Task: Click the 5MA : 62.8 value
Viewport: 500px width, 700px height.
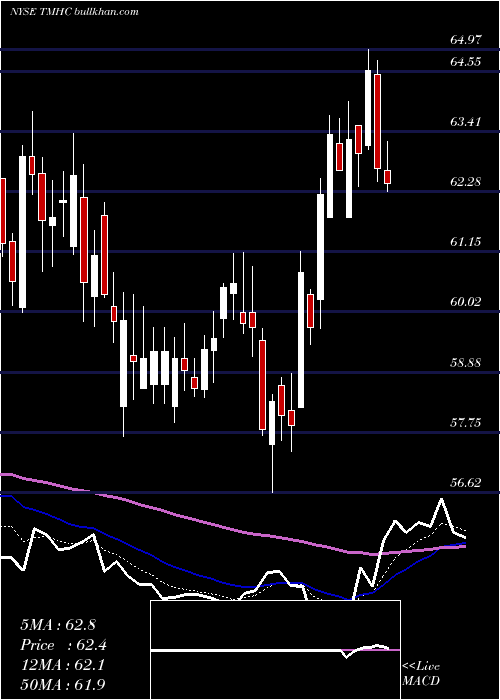Action: point(58,625)
